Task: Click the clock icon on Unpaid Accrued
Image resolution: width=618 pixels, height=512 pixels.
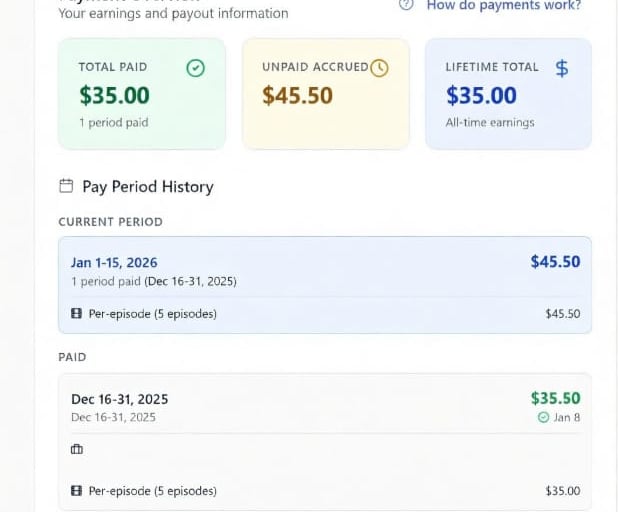Action: [379, 68]
